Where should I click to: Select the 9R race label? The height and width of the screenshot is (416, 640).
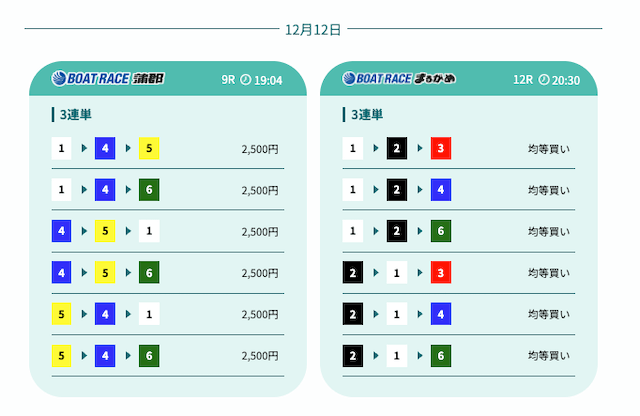227,80
